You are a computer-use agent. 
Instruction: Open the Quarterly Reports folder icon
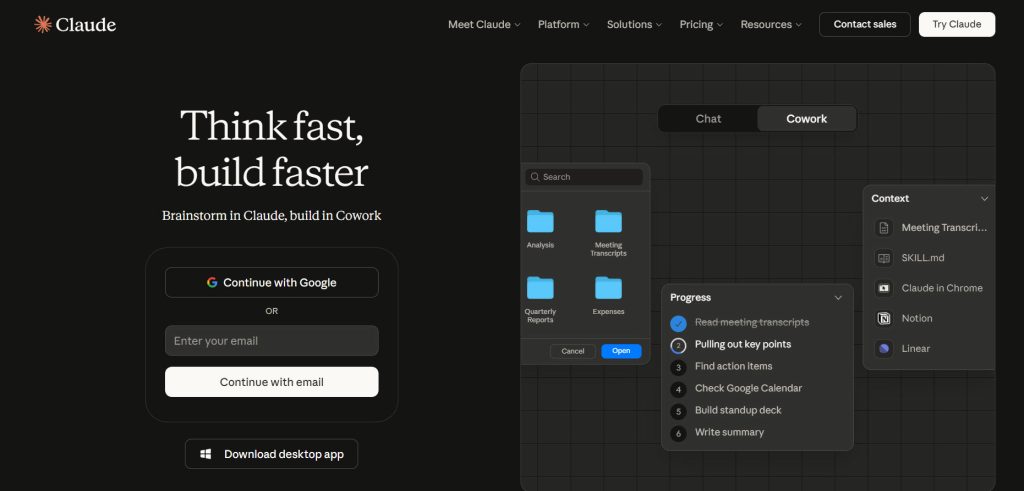540,288
